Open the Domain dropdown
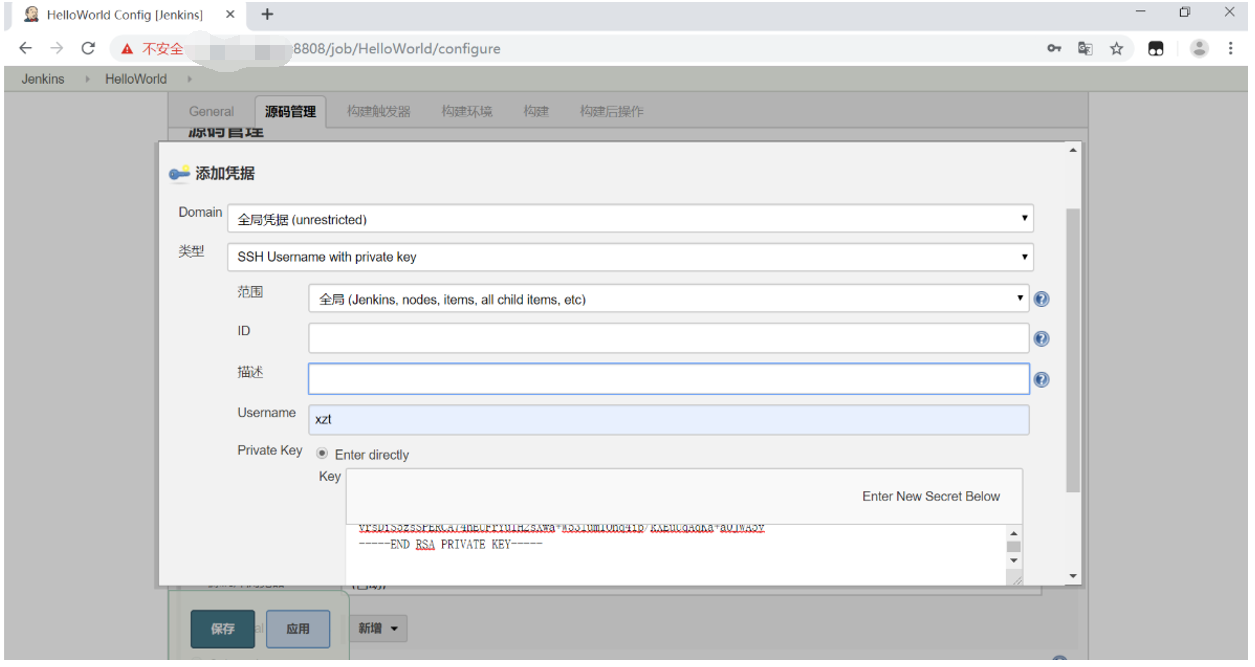The width and height of the screenshot is (1255, 667). click(630, 219)
